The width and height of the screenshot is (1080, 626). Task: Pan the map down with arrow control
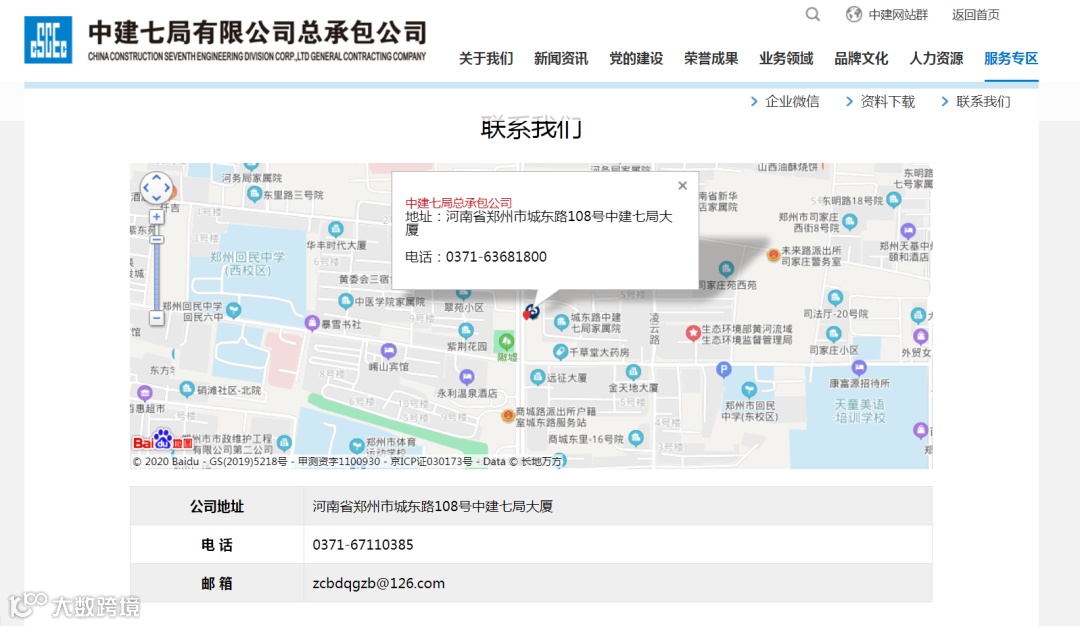[156, 198]
